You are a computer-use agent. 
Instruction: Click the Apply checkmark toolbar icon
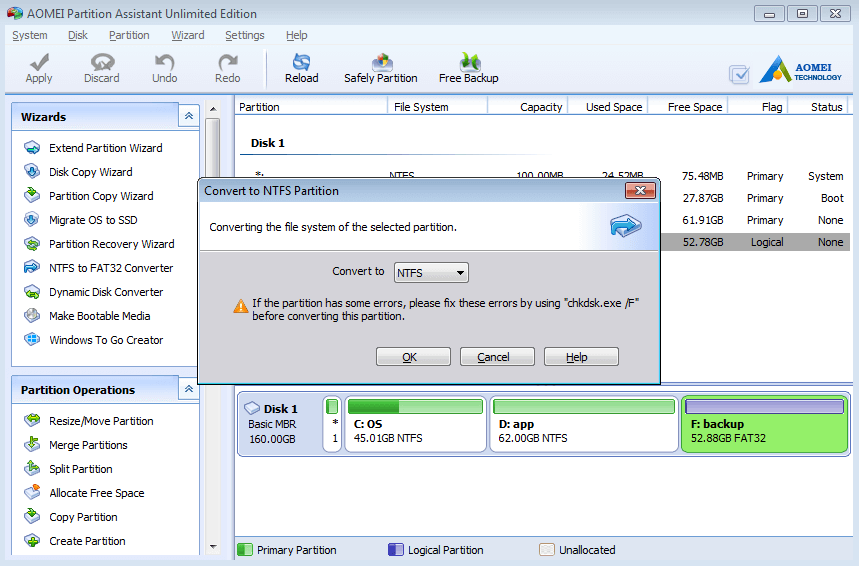39,62
